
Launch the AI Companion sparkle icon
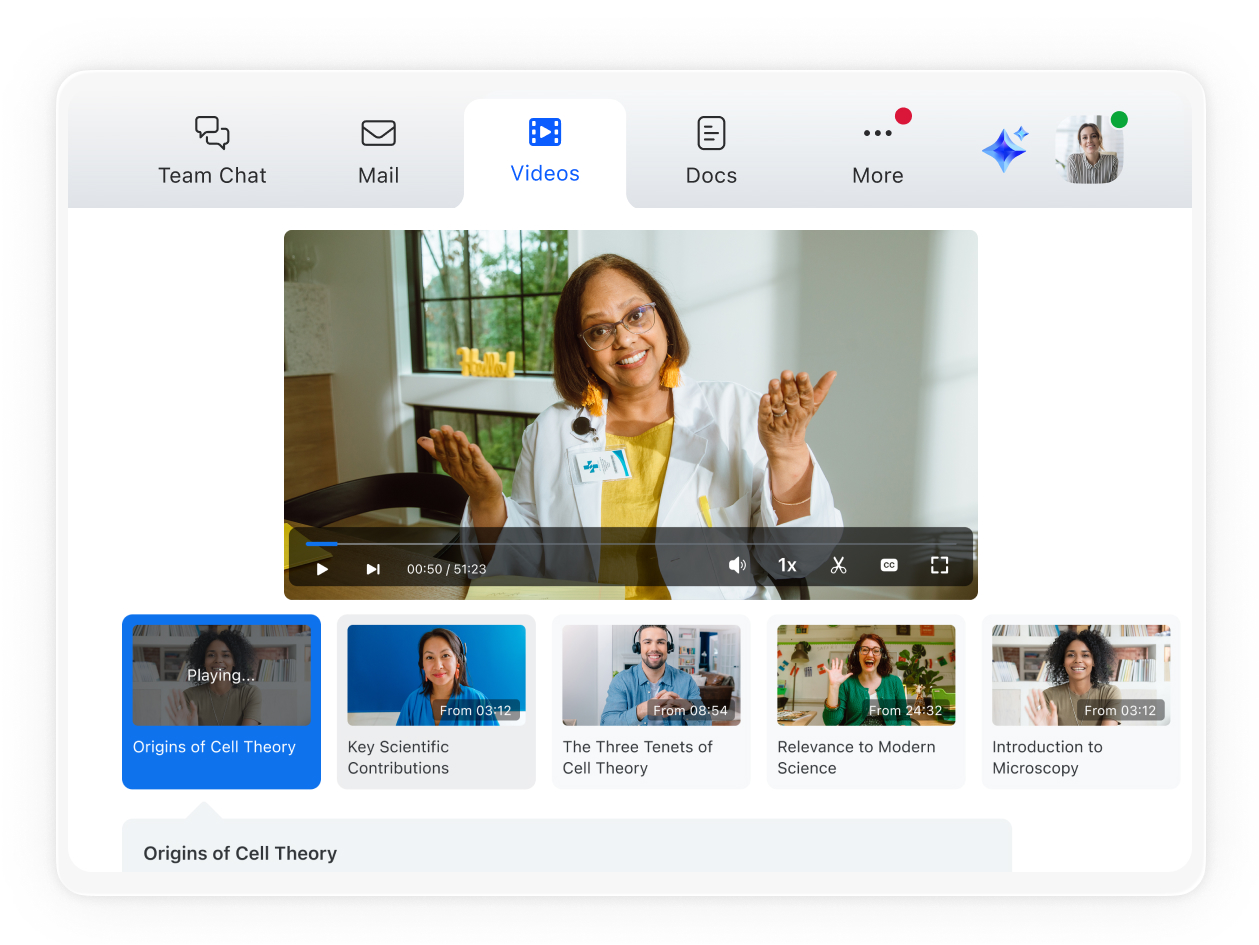point(1005,150)
